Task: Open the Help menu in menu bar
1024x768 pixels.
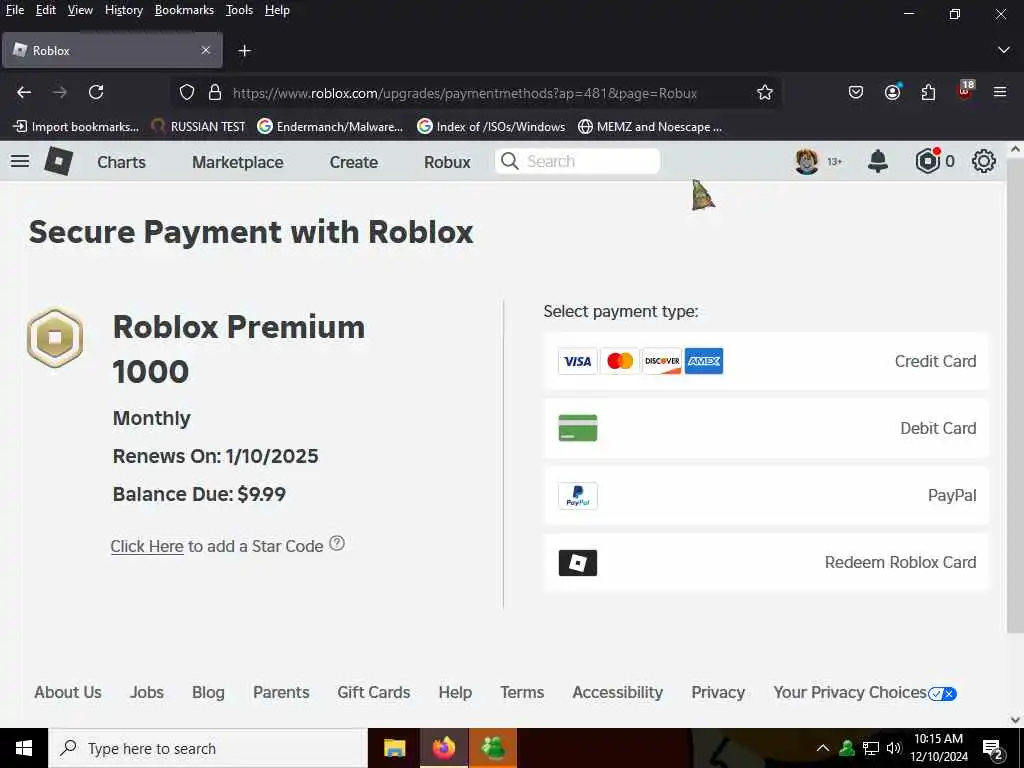Action: (x=277, y=10)
